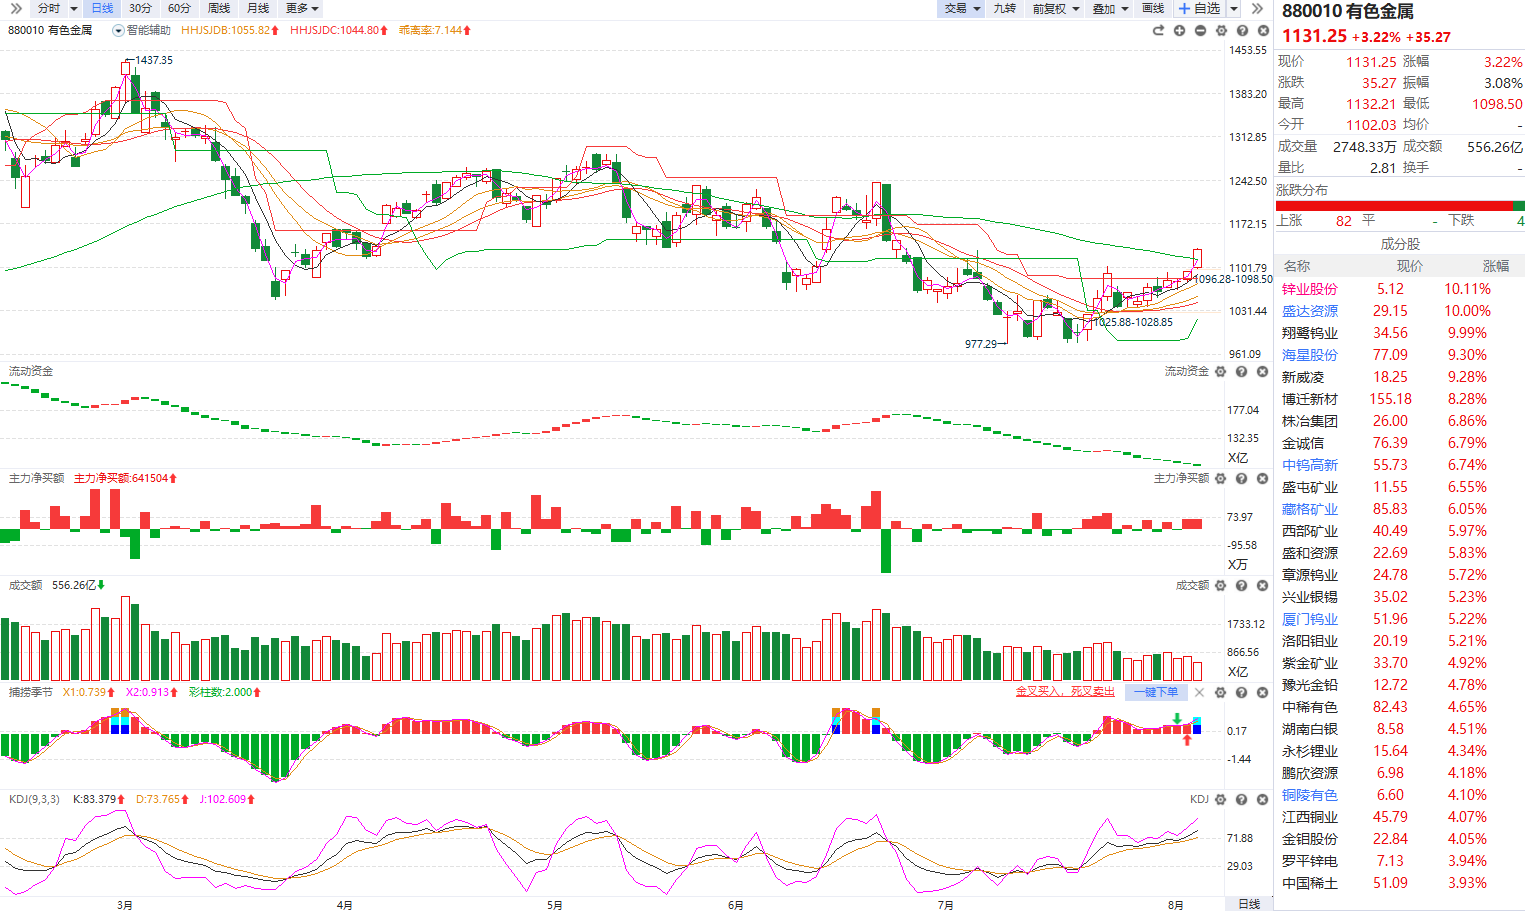Open 盛达资源 in the constituents list
Viewport: 1525px width, 911px height.
point(1309,311)
